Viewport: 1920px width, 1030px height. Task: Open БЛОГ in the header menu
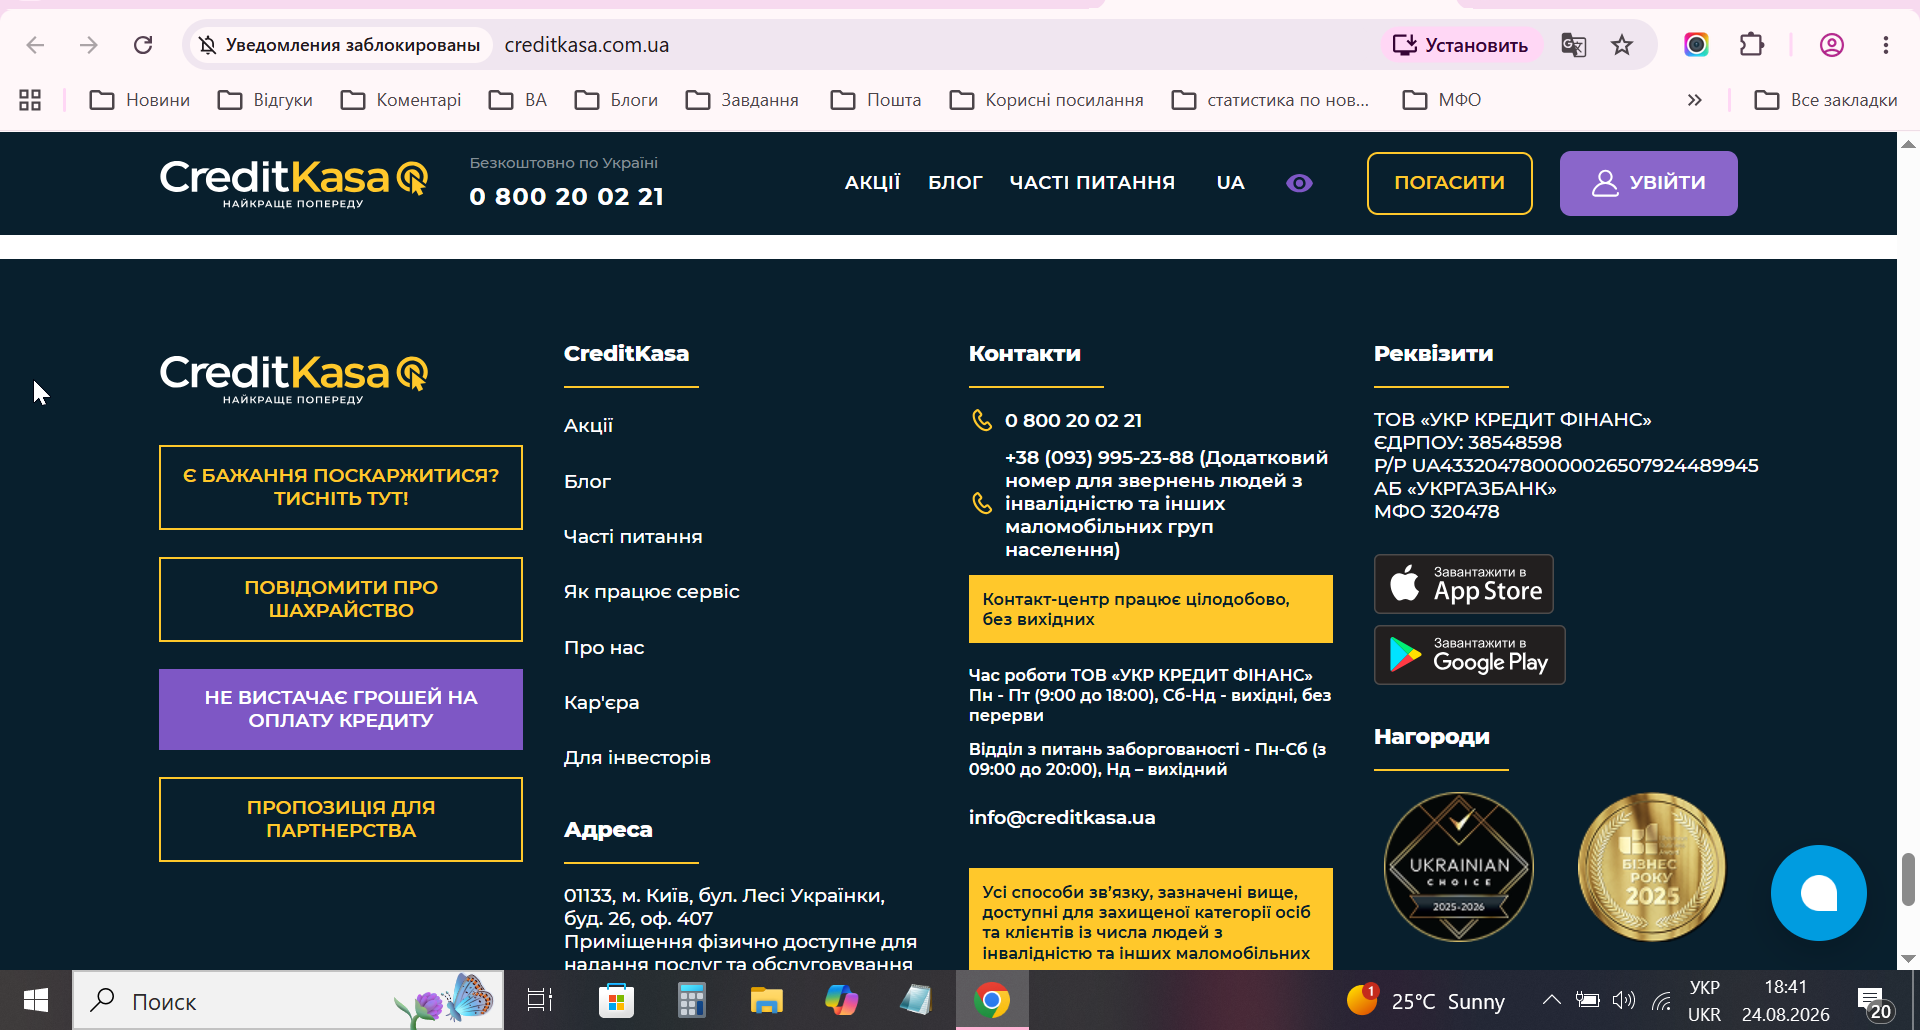[955, 183]
